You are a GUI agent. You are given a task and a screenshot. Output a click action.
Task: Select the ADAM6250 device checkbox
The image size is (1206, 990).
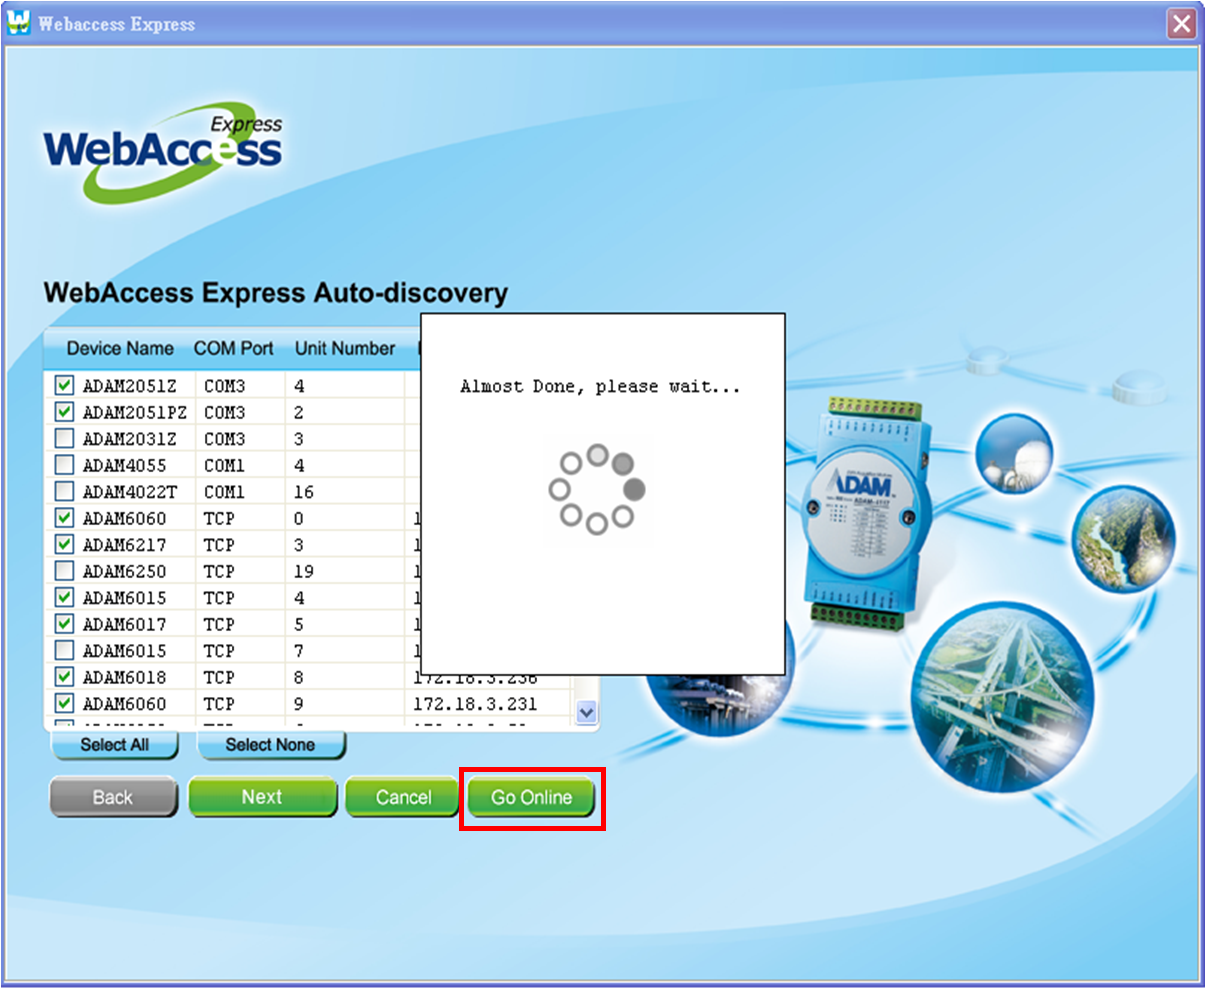(x=64, y=571)
